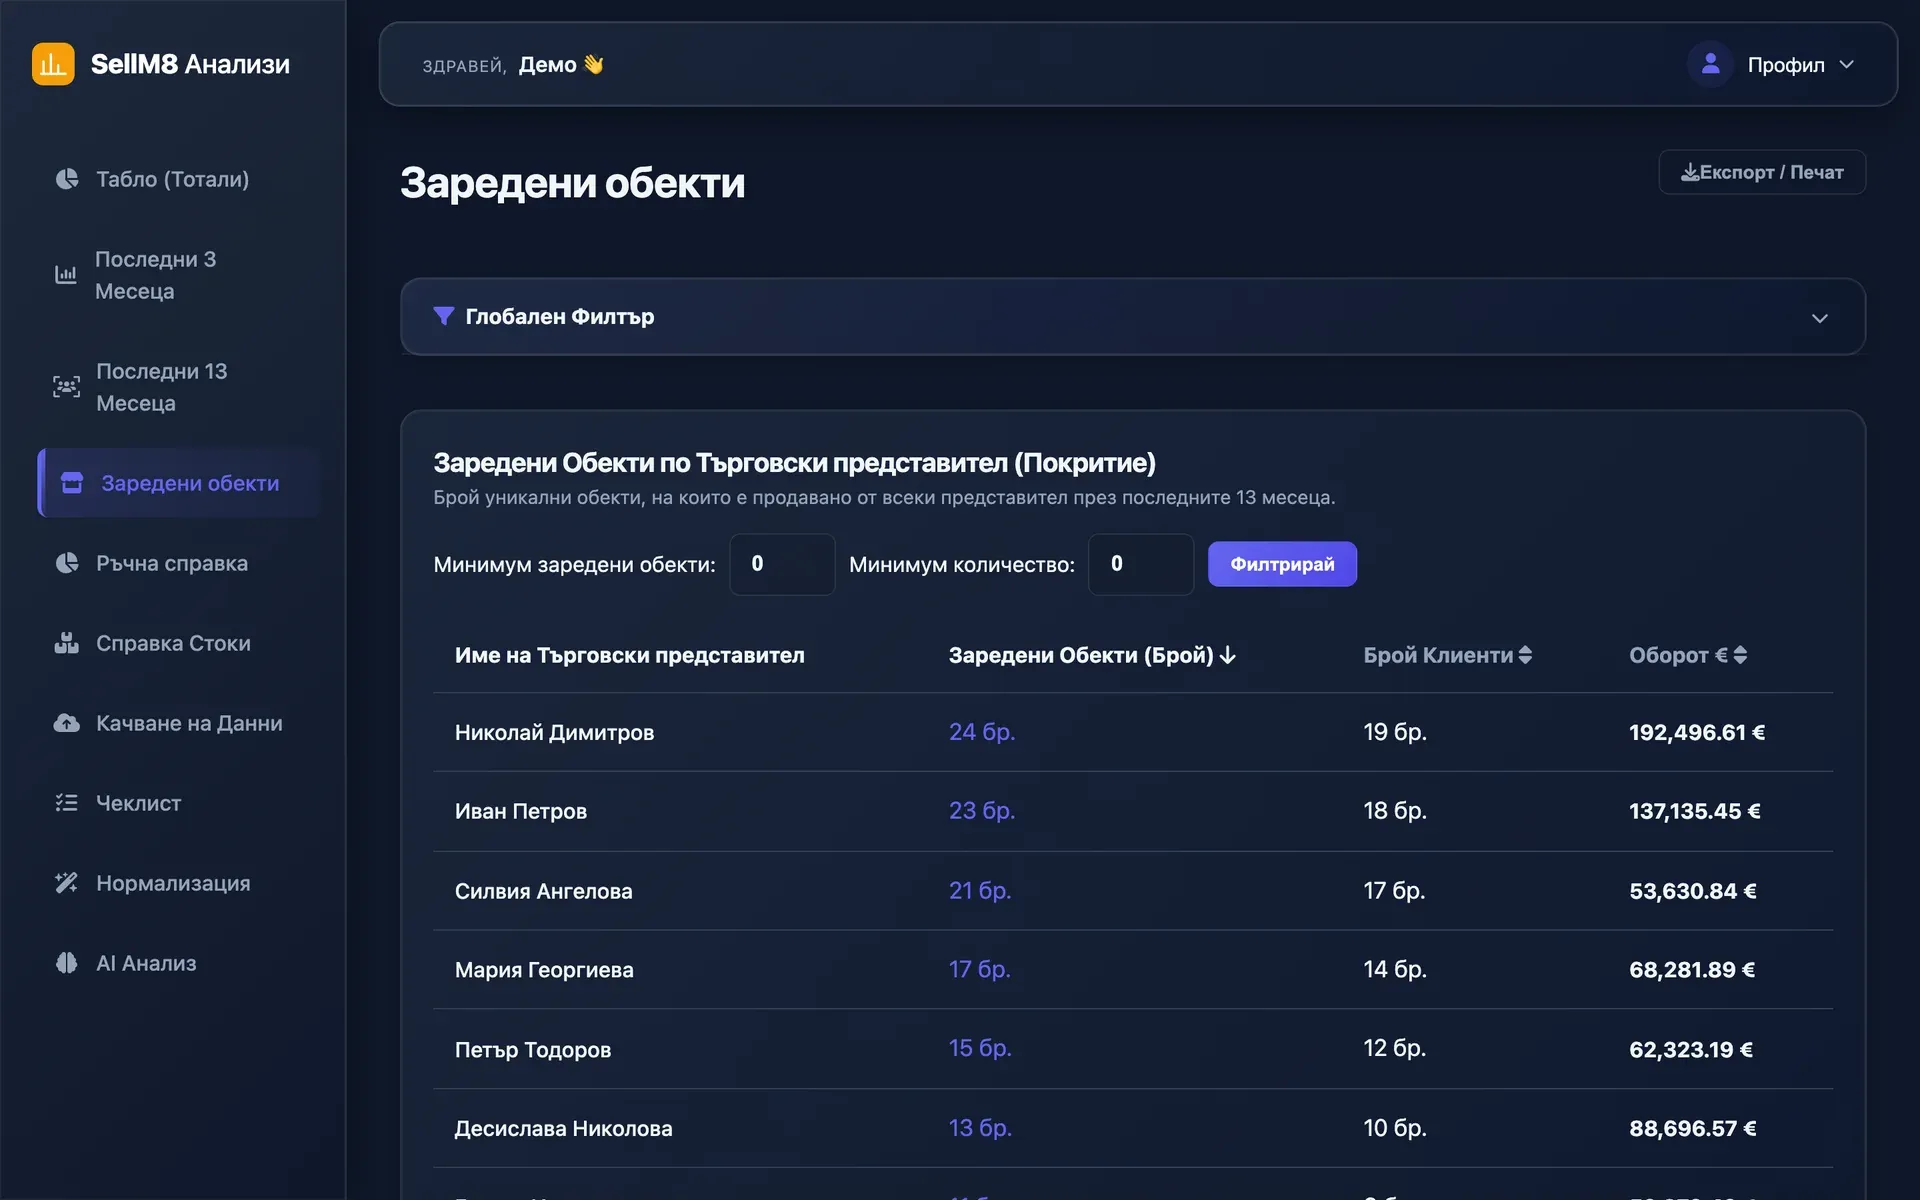
Task: Click the Филтрирай button
Action: tap(1282, 564)
